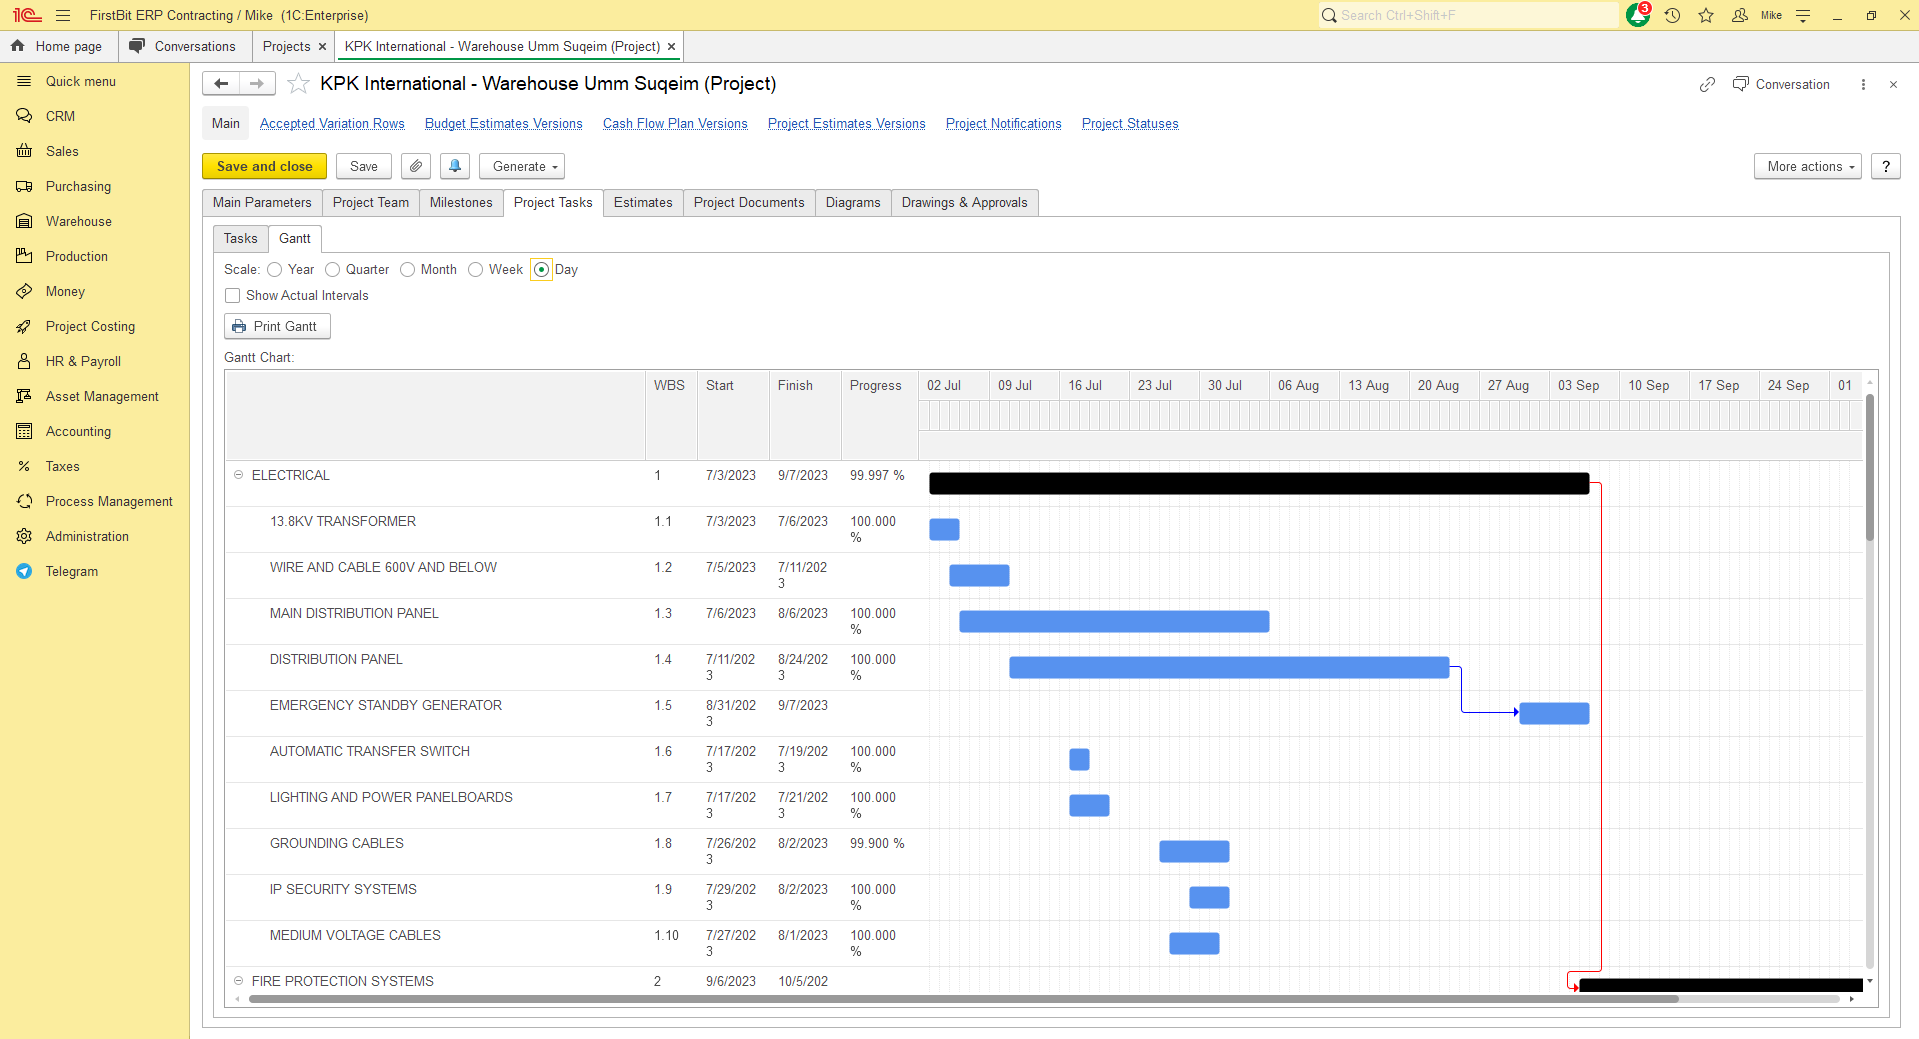This screenshot has height=1039, width=1919.
Task: Collapse the ELECTRICAL task group
Action: [x=239, y=475]
